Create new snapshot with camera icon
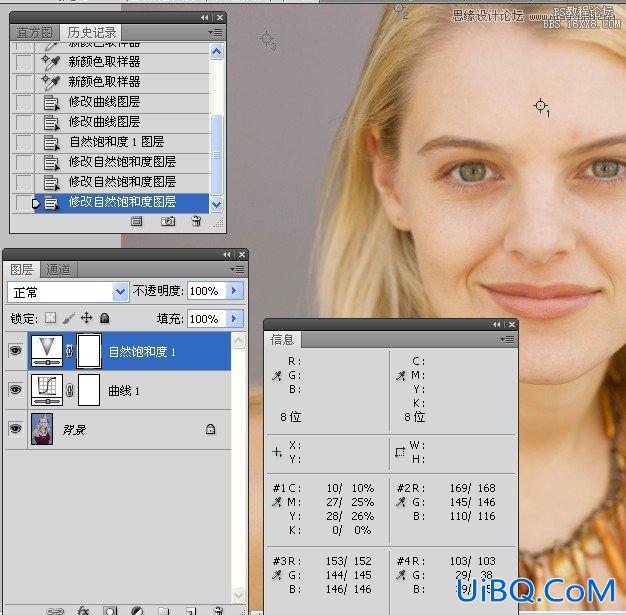 [168, 221]
